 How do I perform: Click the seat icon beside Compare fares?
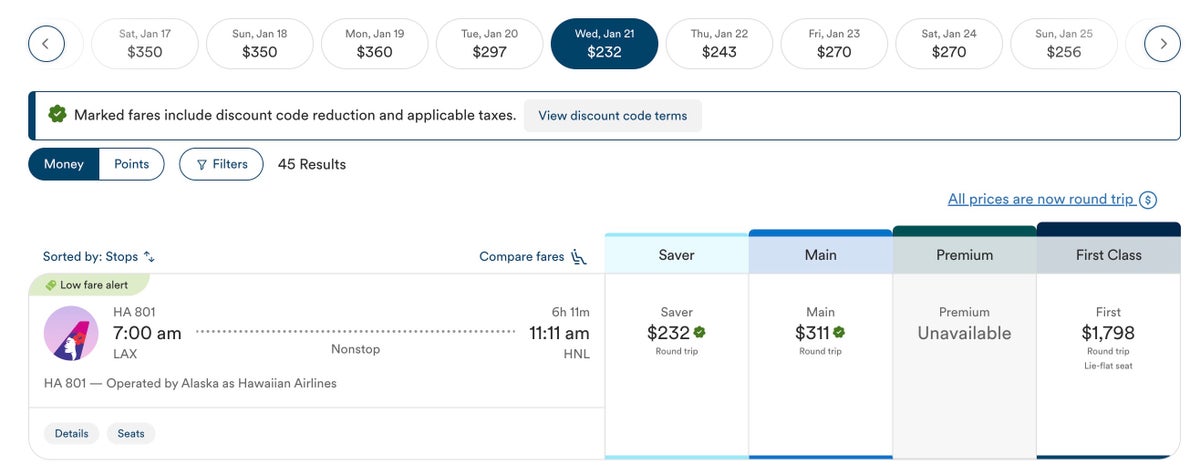point(579,257)
